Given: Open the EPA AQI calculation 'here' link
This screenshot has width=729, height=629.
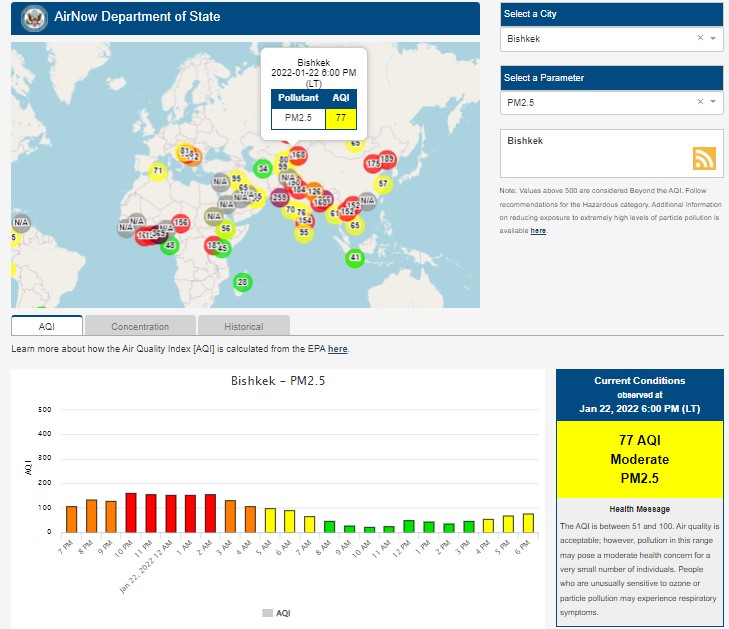Looking at the screenshot, I should (x=338, y=349).
